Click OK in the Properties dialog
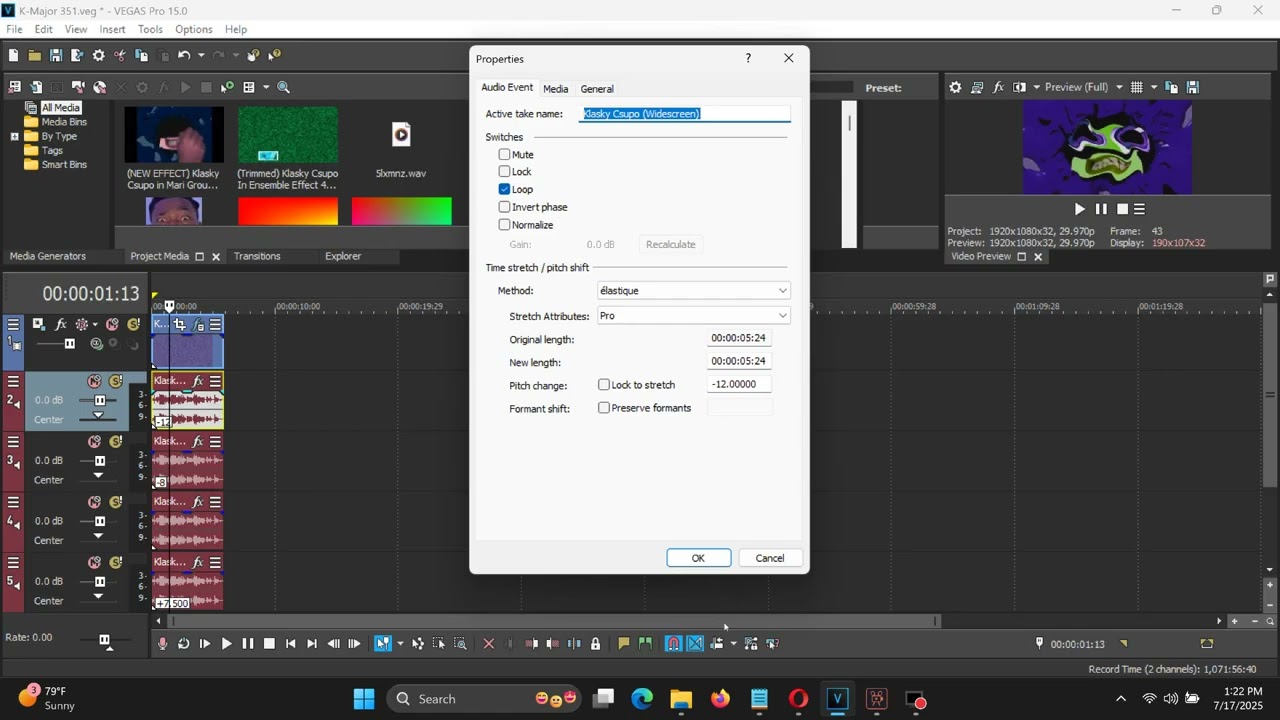 tap(699, 558)
